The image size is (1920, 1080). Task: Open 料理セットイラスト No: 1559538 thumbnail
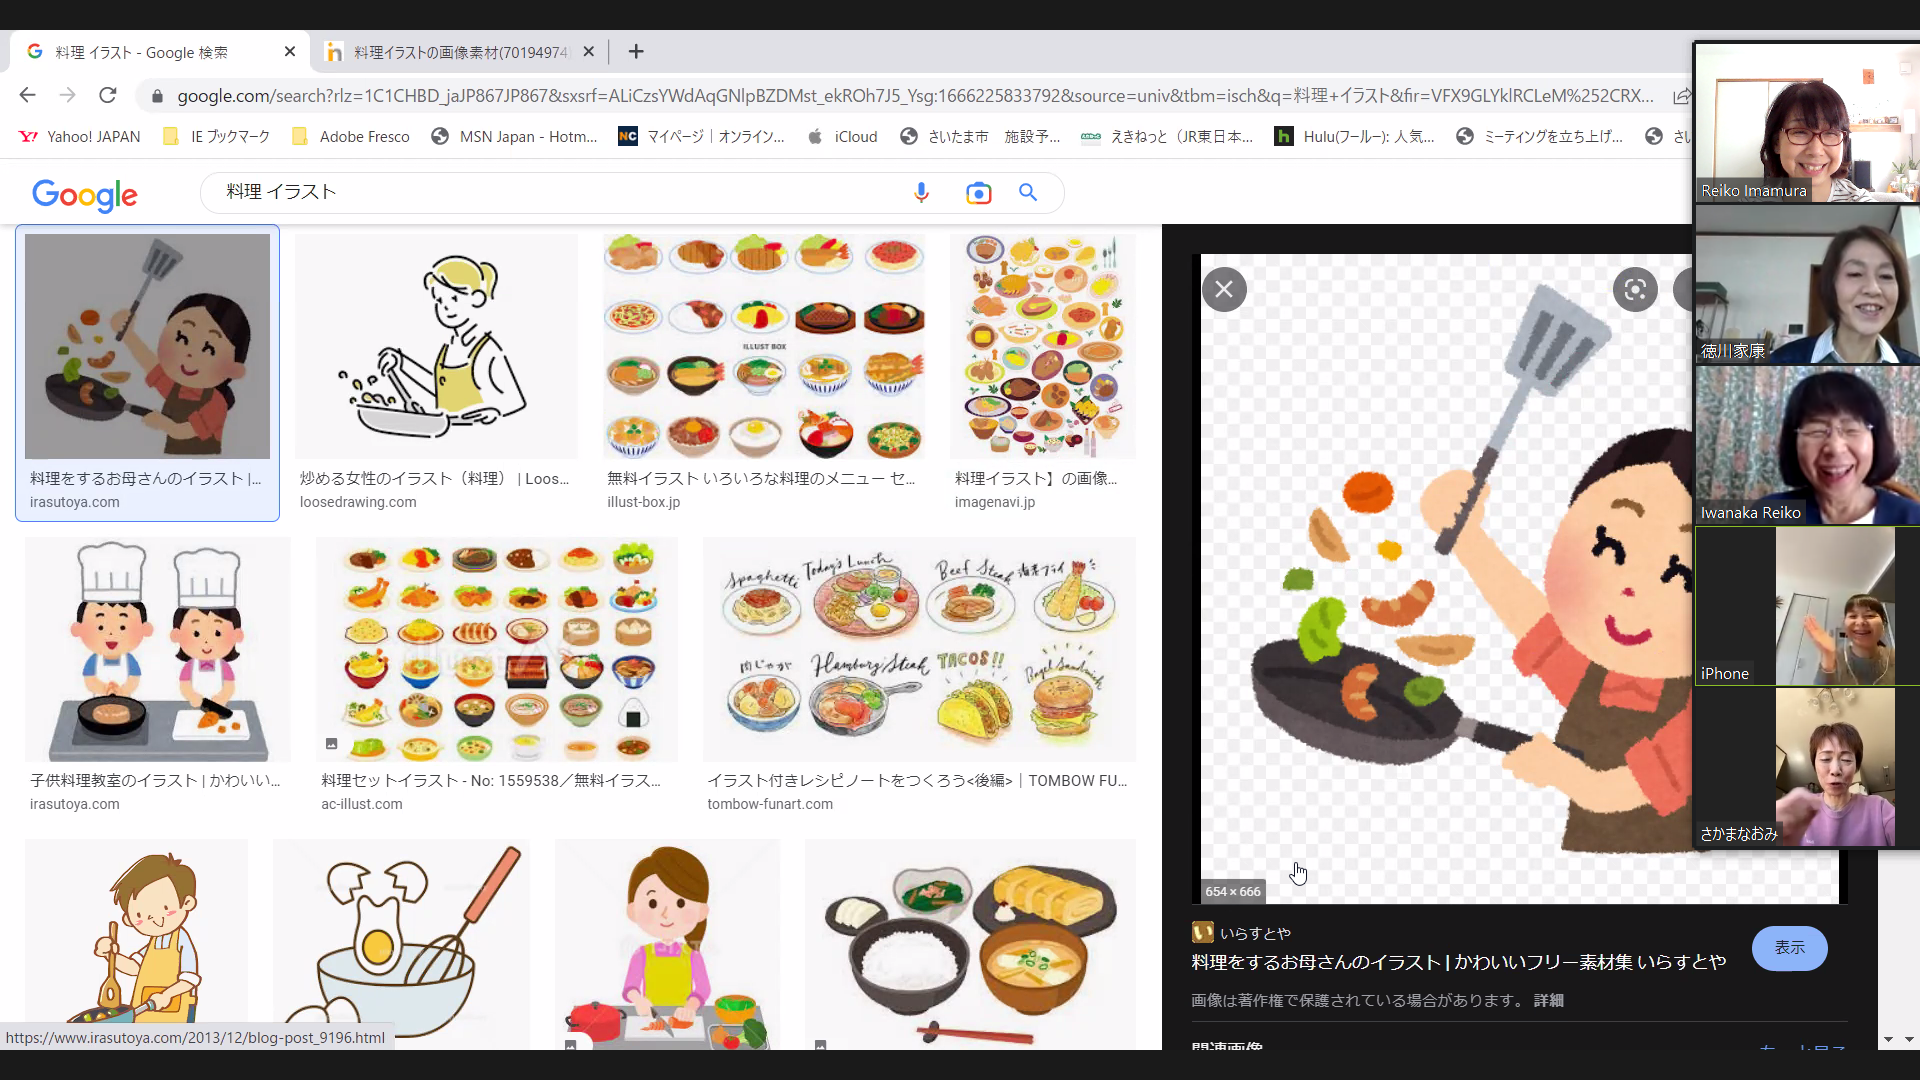point(497,649)
